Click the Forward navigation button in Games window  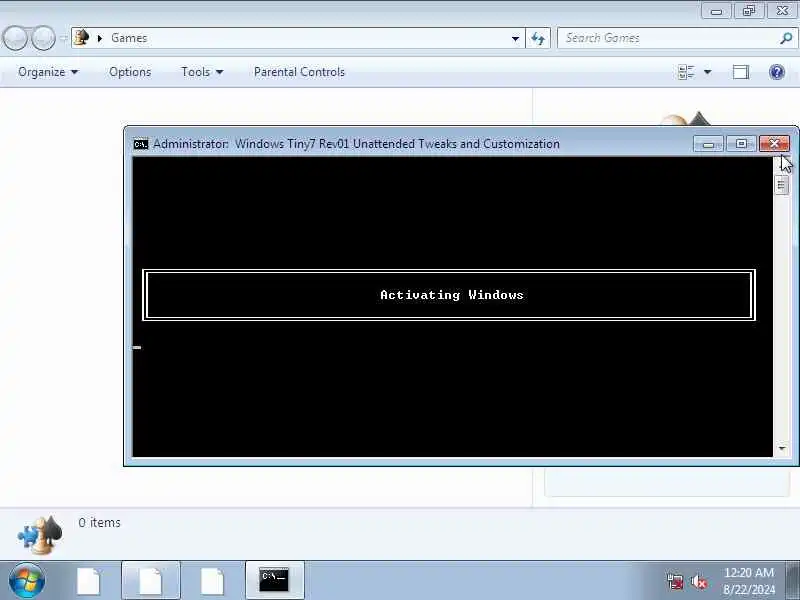(44, 38)
